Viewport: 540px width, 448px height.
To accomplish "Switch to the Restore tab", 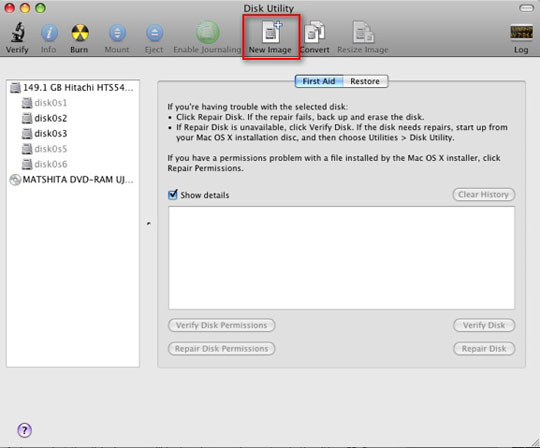I will 365,81.
